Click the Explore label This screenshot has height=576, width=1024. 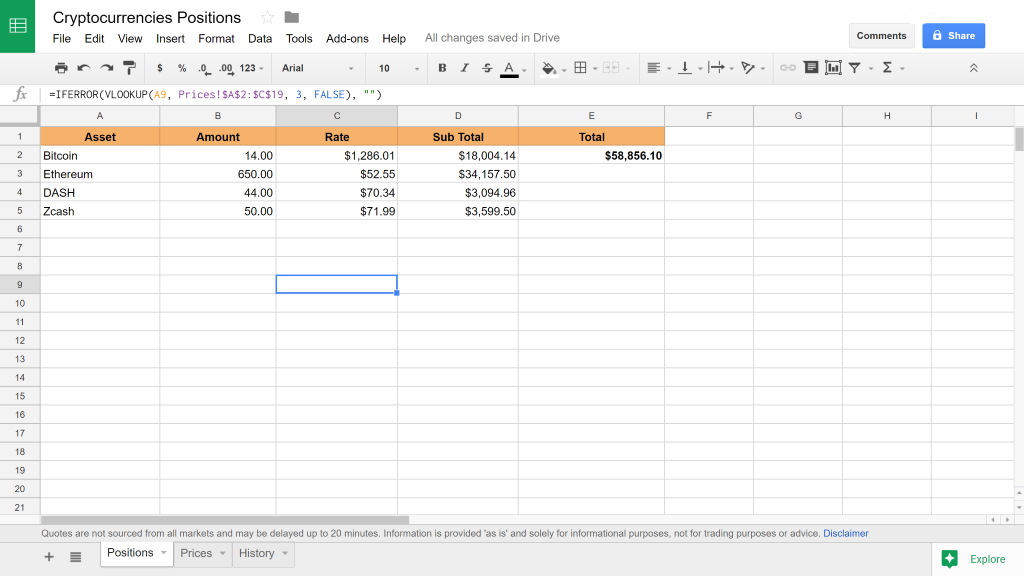click(x=987, y=559)
